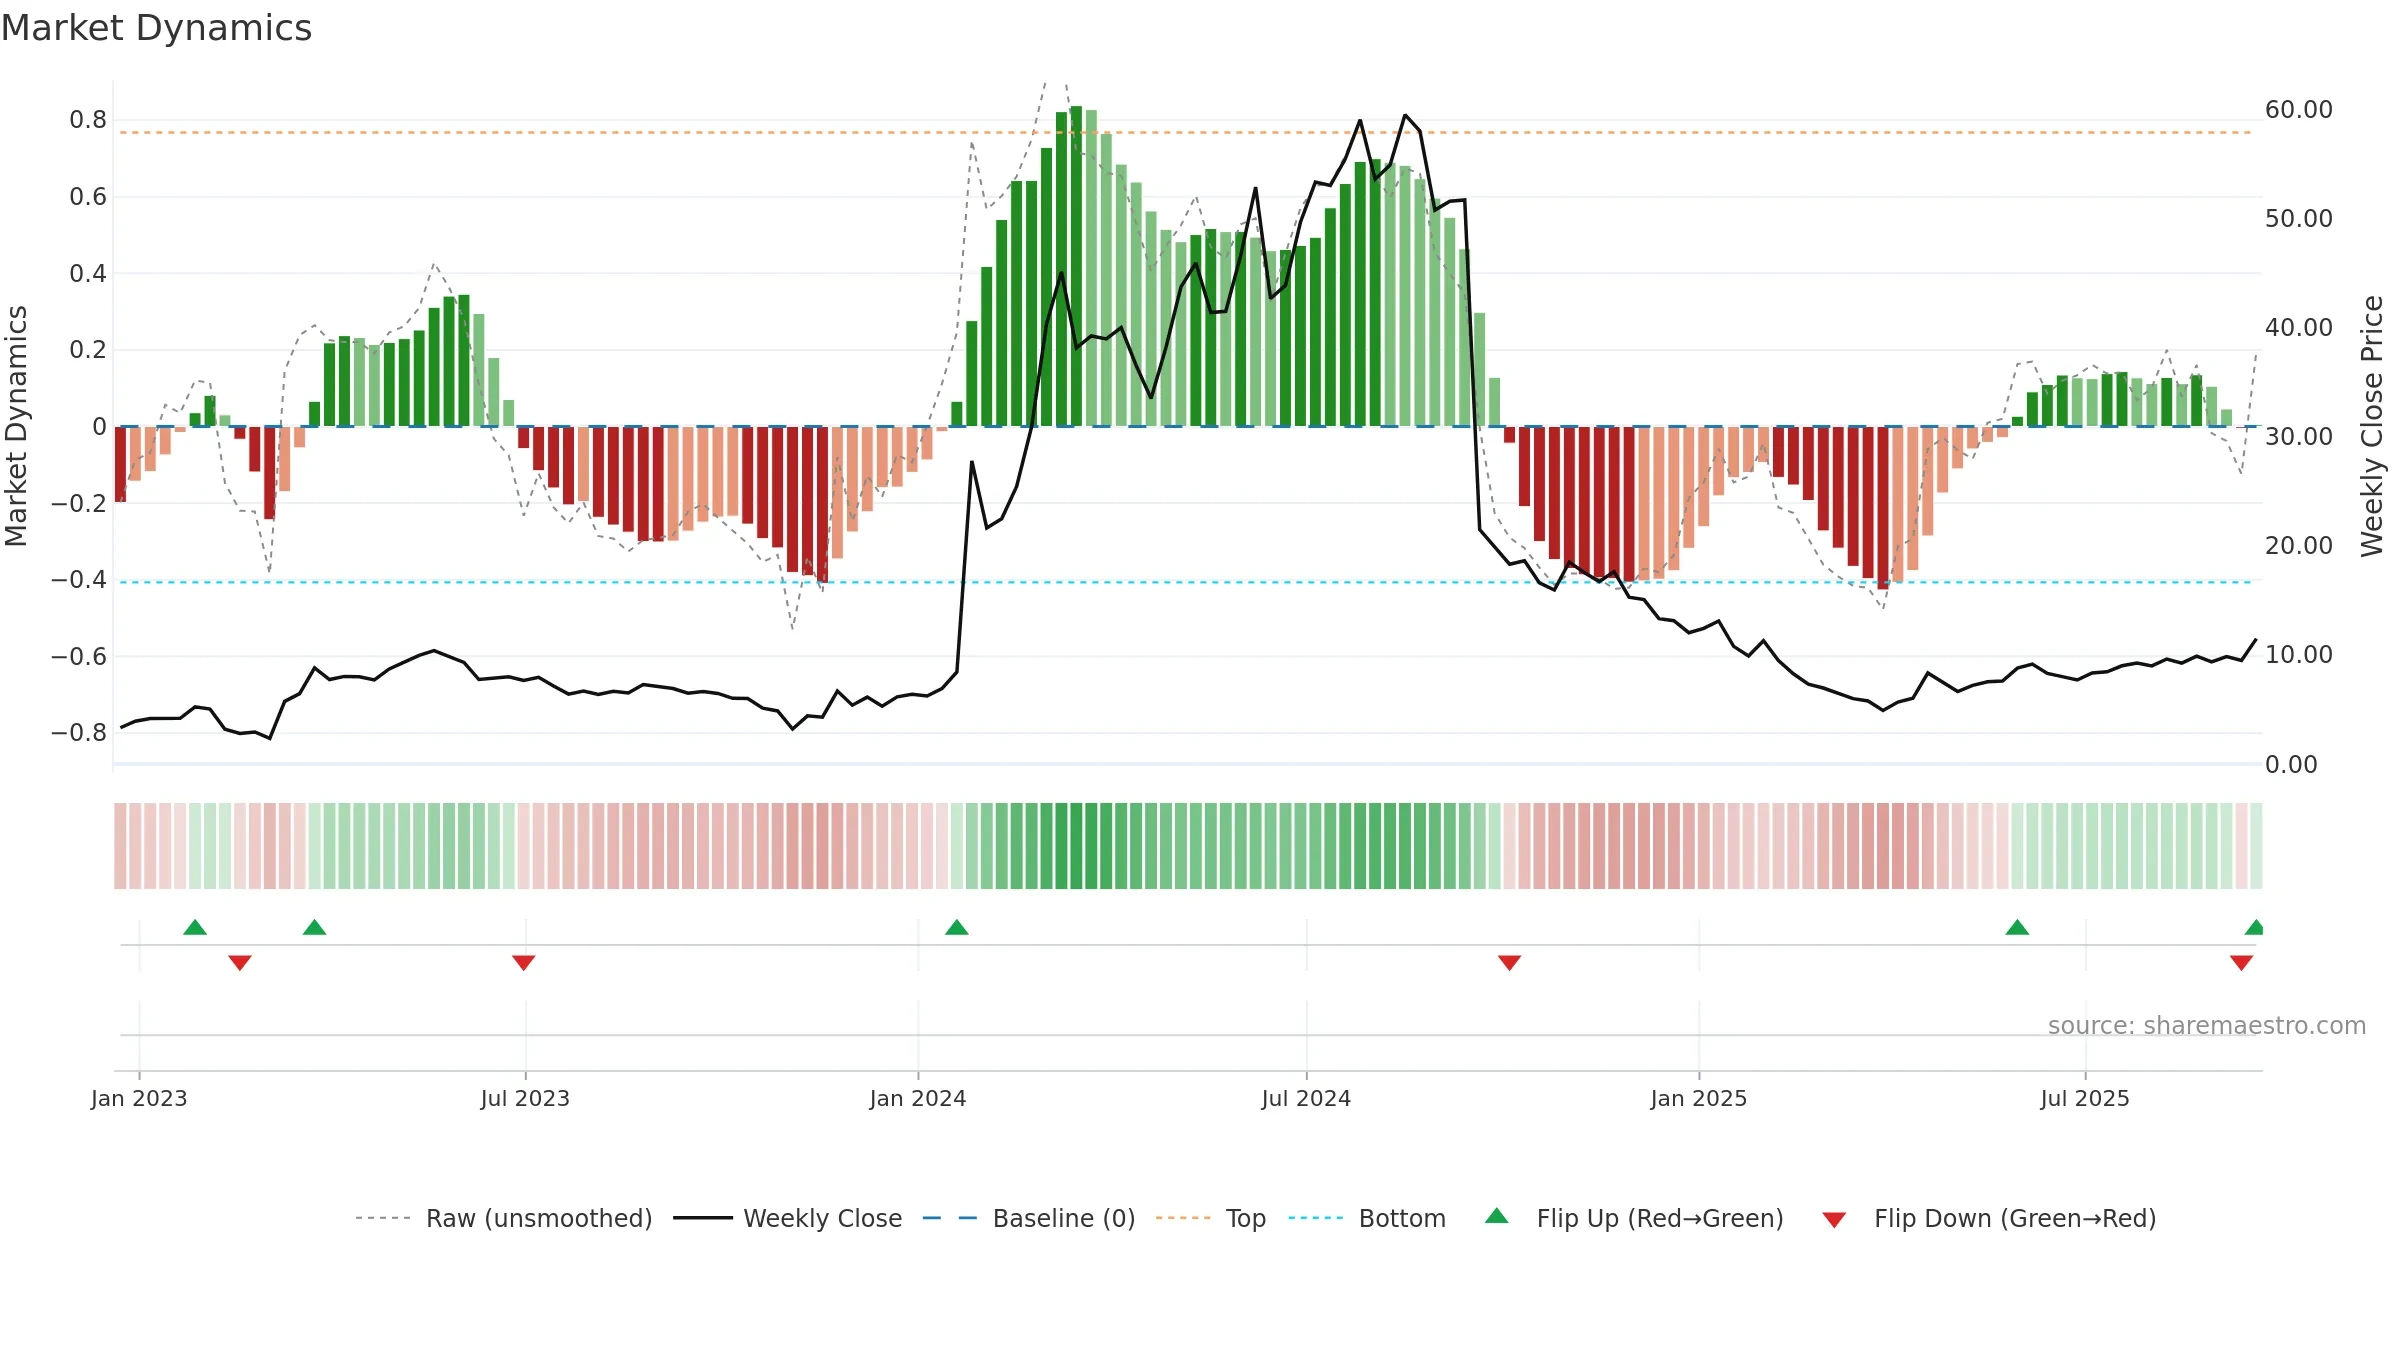Screen dimensions: 2400x1350
Task: Click the Jan 2025 x-axis label
Action: point(1699,1098)
